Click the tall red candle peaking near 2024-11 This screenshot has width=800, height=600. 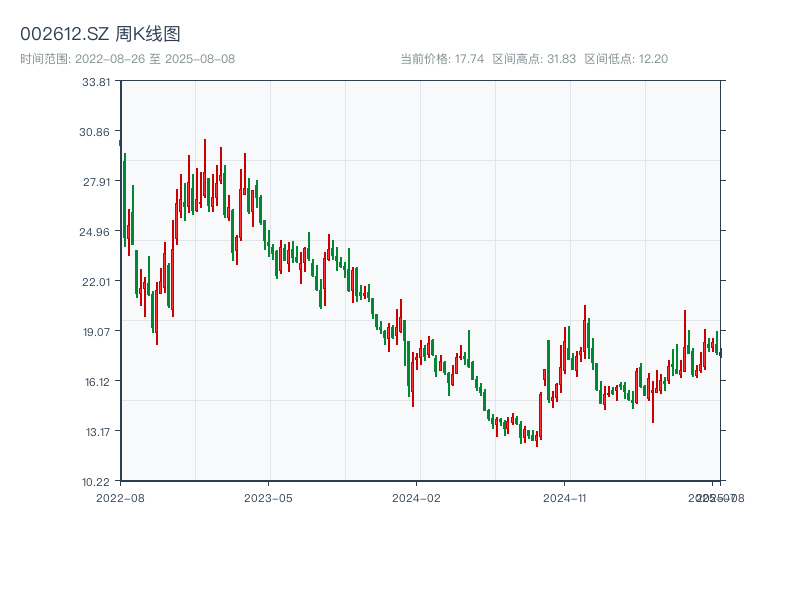click(x=585, y=332)
